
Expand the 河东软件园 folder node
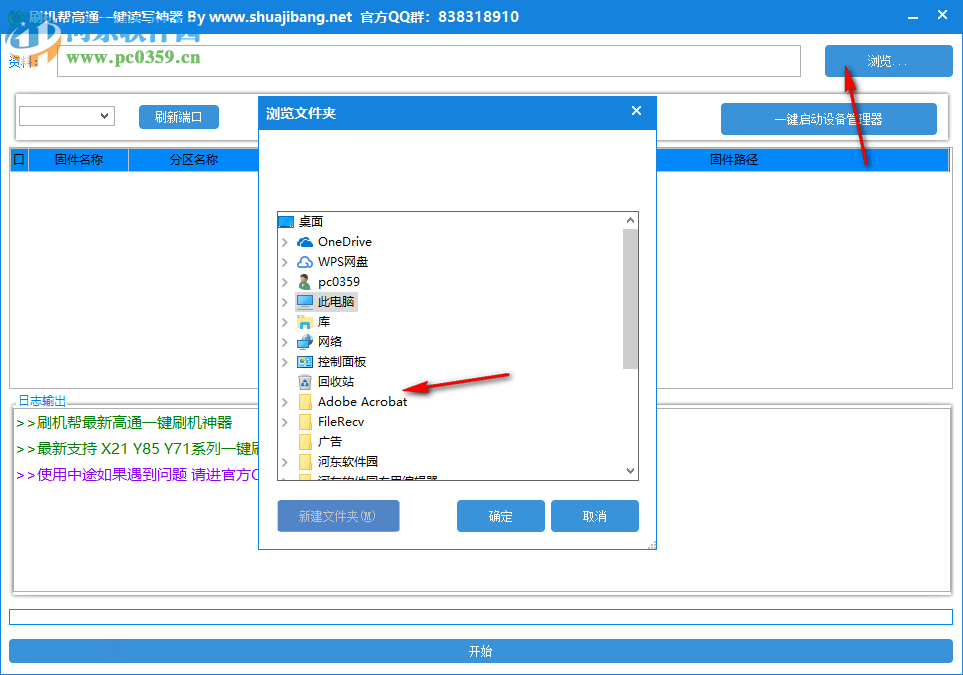click(x=285, y=462)
